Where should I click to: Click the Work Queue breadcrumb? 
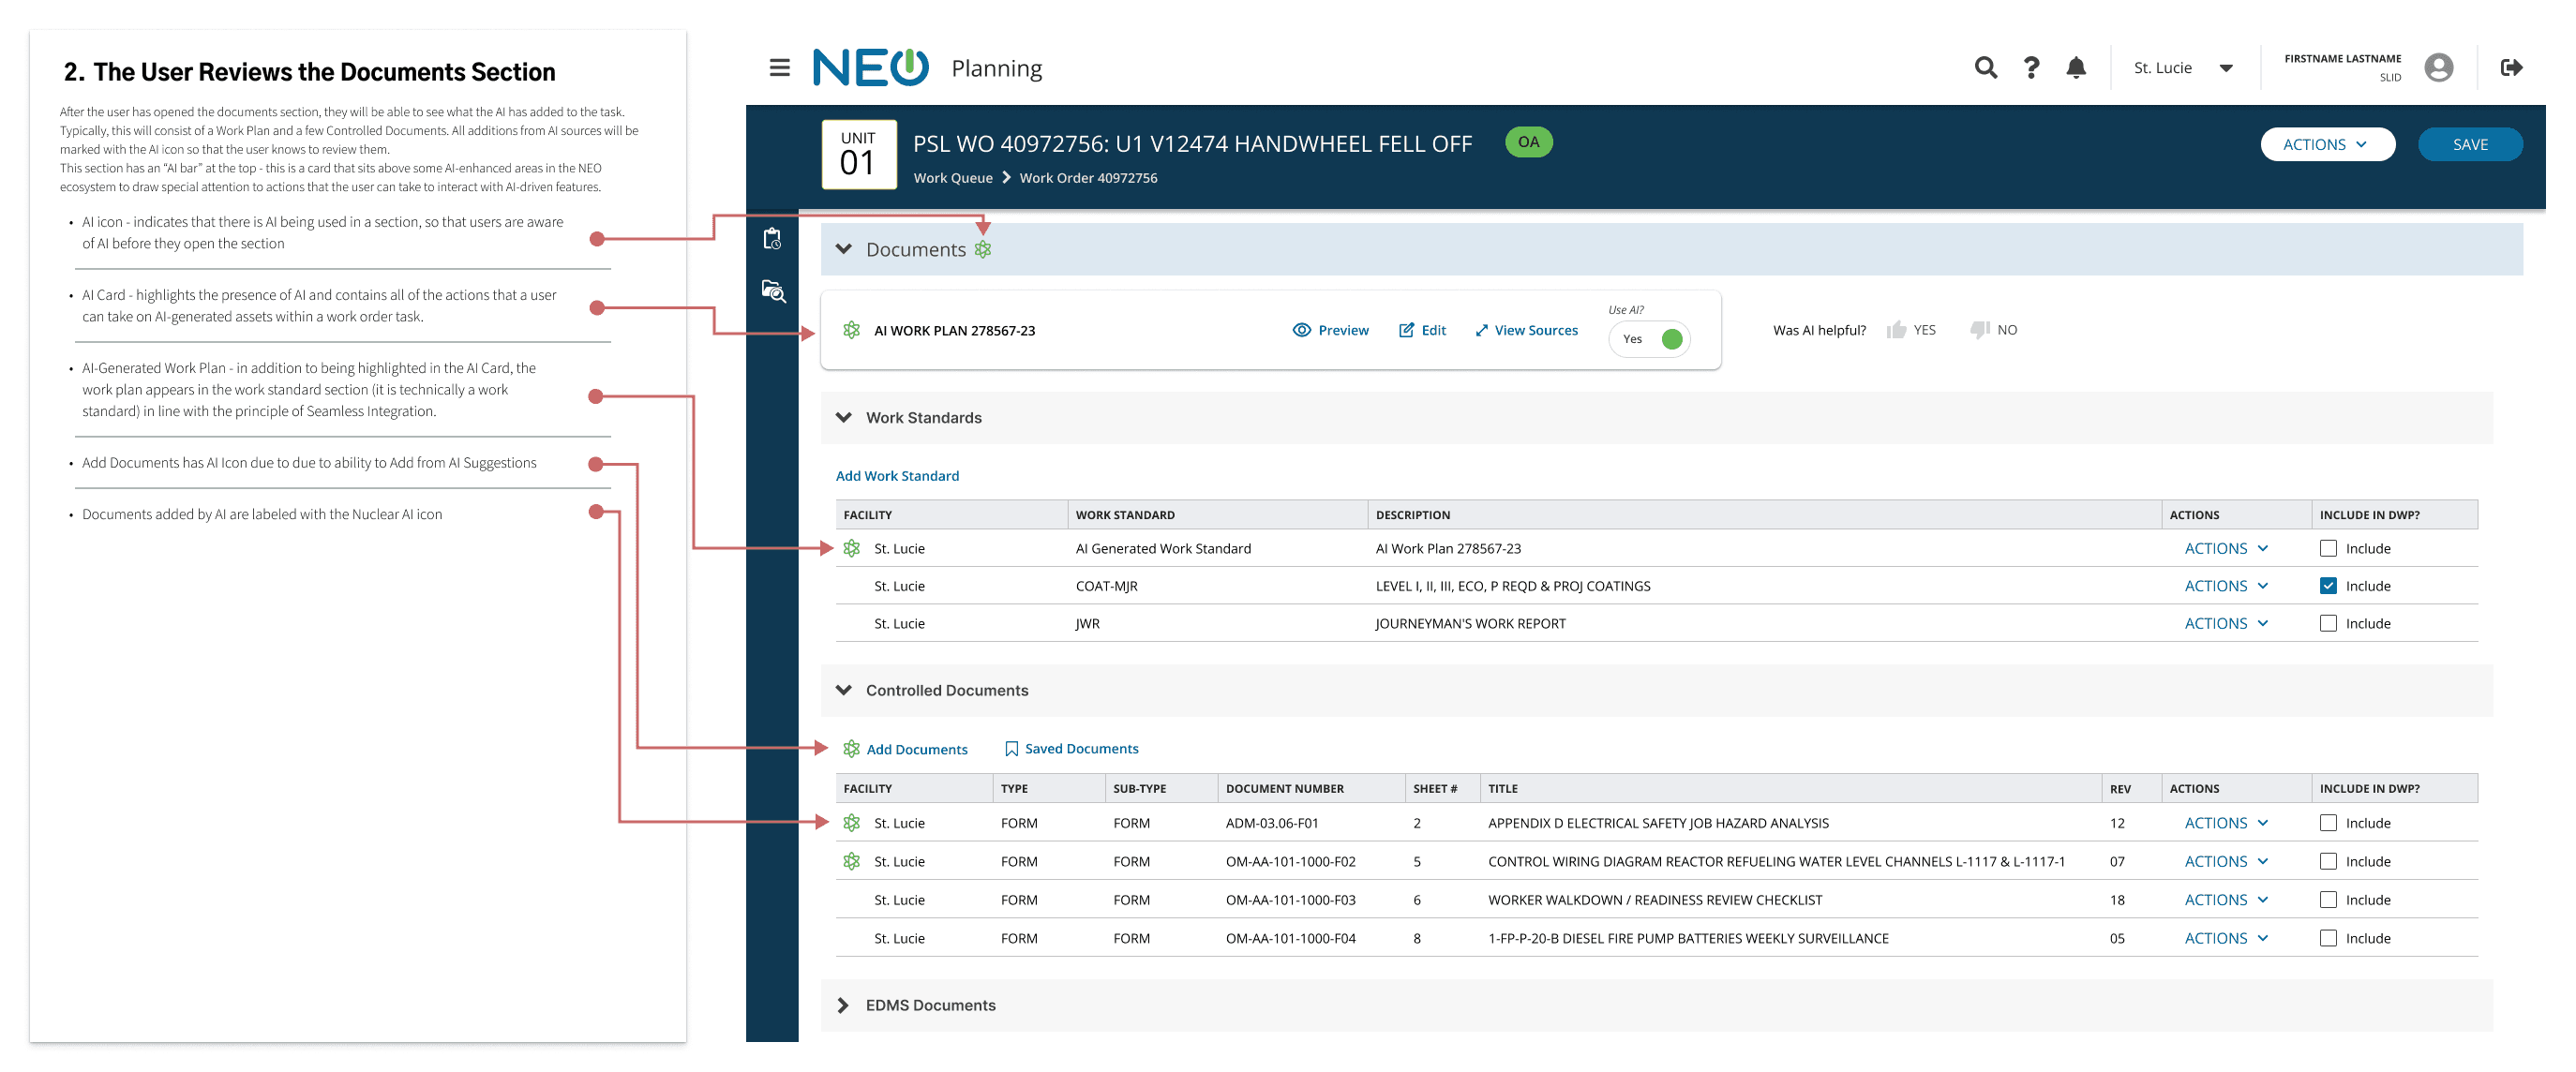click(x=952, y=178)
